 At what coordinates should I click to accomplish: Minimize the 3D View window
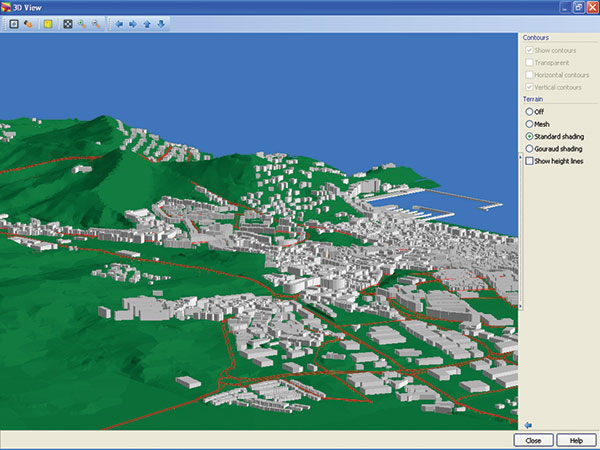coord(565,7)
